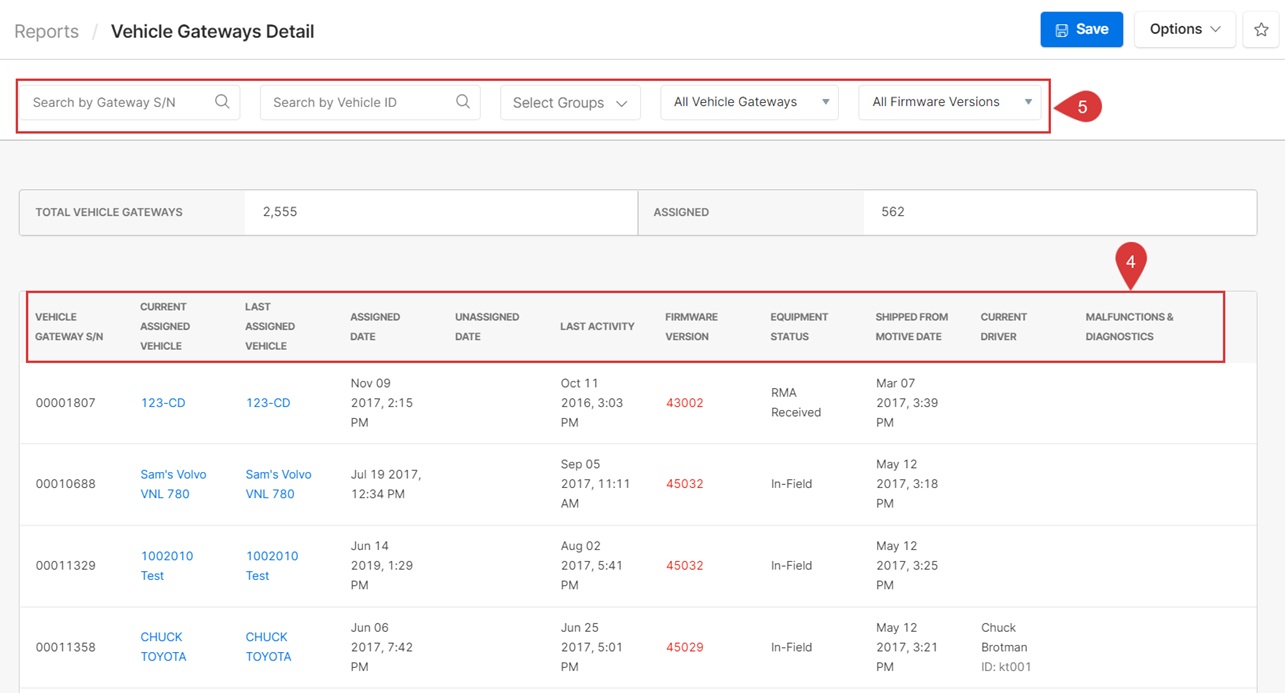
Task: Click firmware version 45029
Action: (684, 647)
